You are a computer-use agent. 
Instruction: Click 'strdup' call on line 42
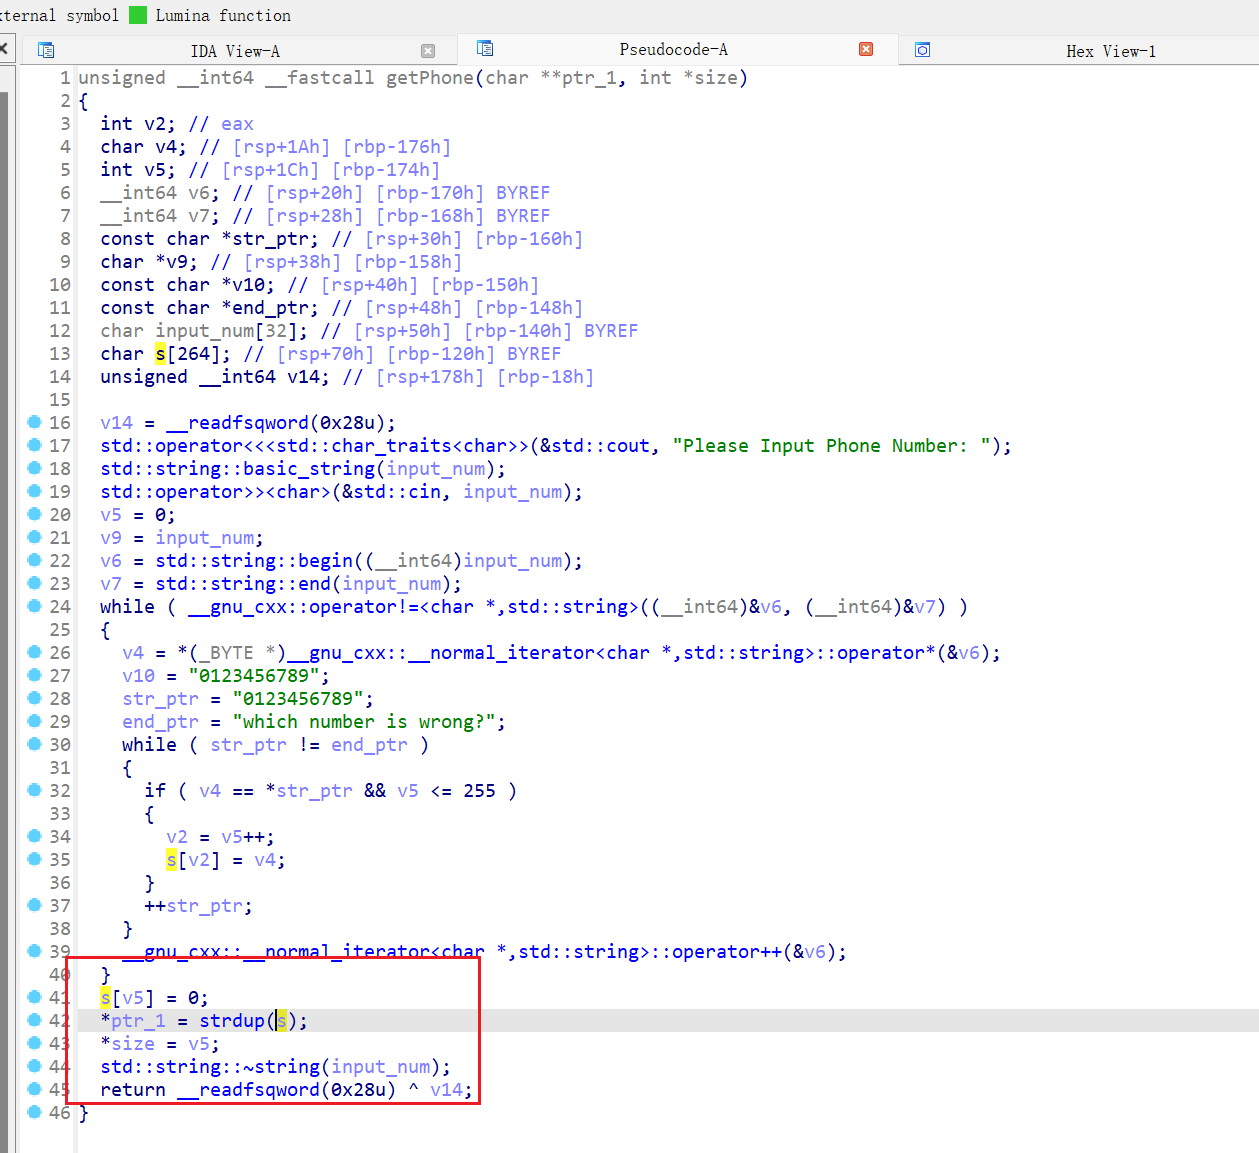coord(232,1021)
